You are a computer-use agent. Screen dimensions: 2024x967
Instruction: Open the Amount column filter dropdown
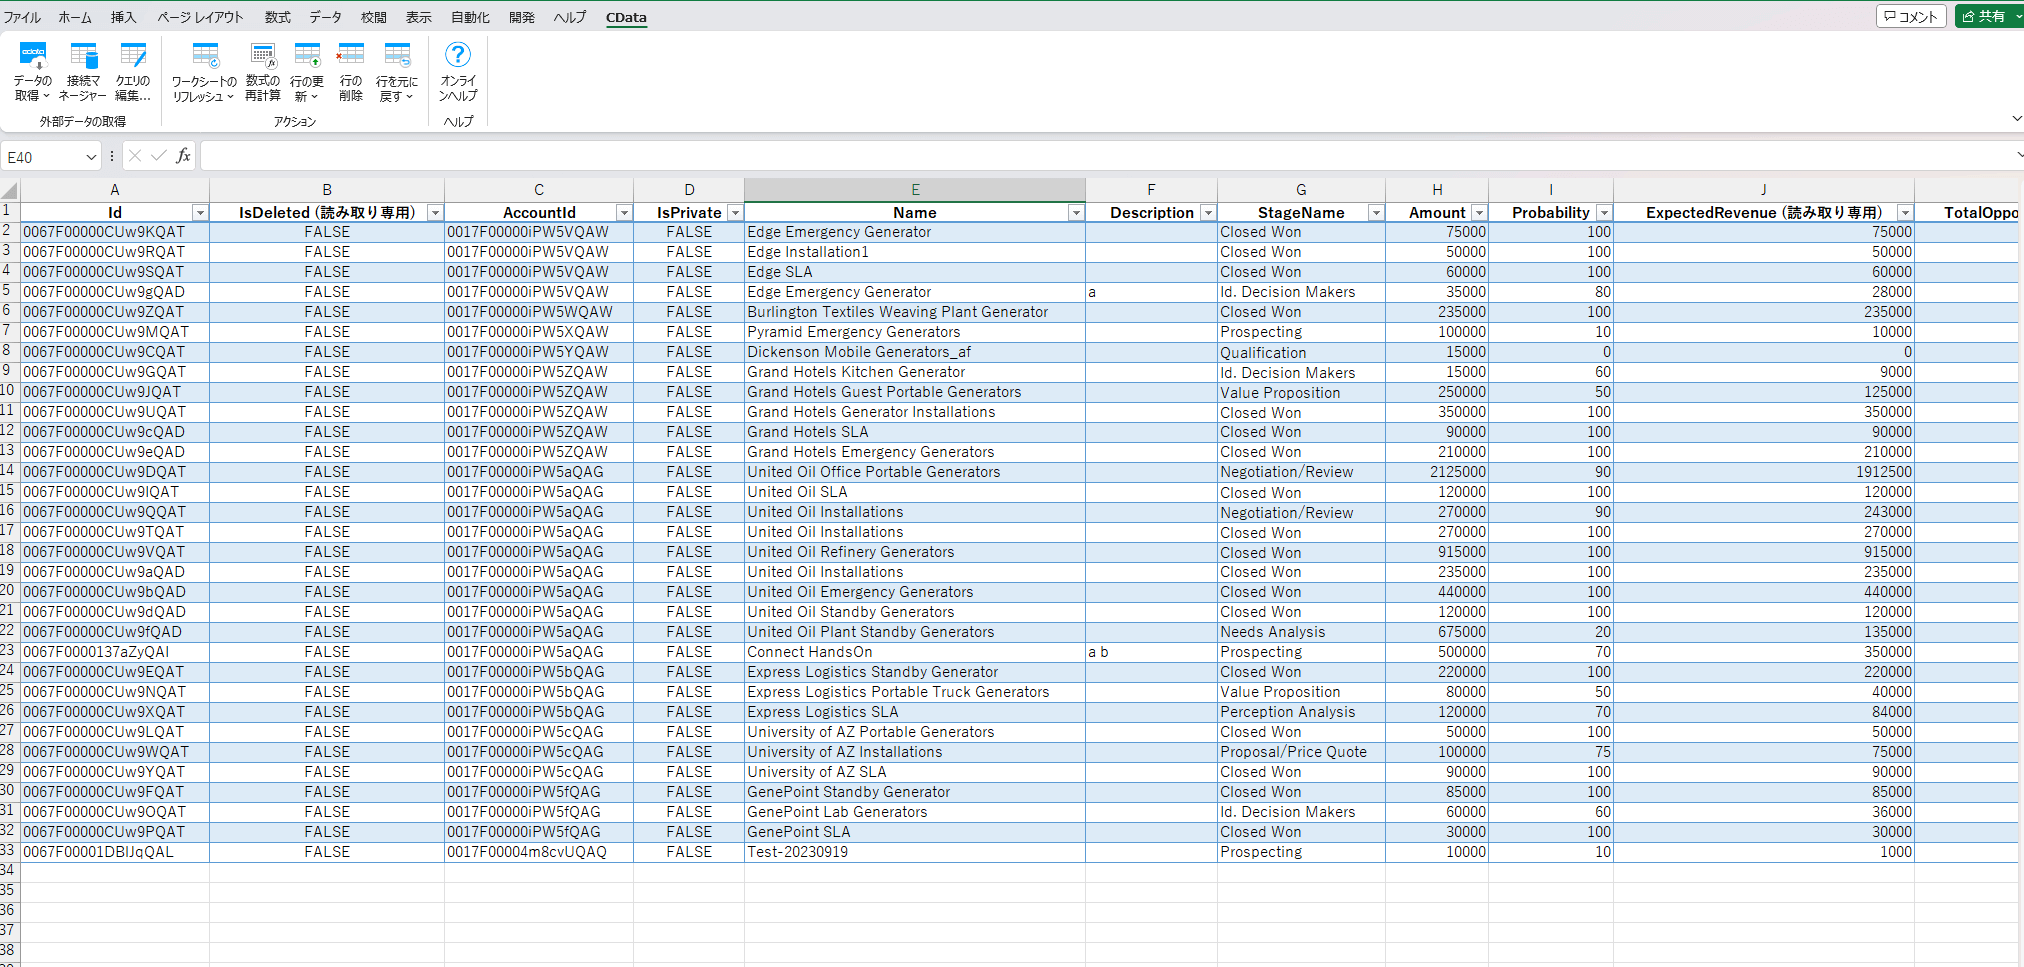pos(1478,213)
